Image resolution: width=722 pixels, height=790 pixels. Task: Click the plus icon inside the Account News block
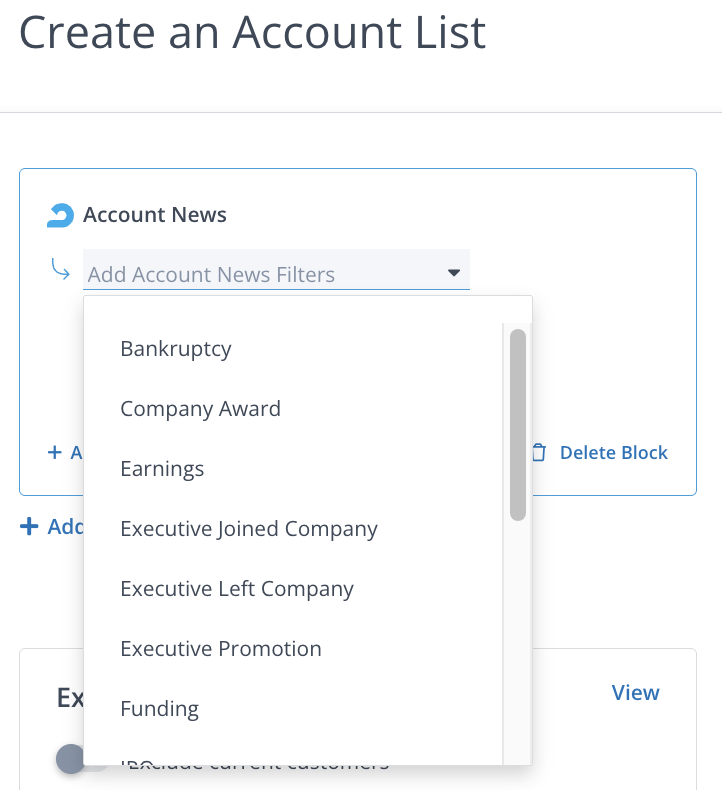click(55, 453)
